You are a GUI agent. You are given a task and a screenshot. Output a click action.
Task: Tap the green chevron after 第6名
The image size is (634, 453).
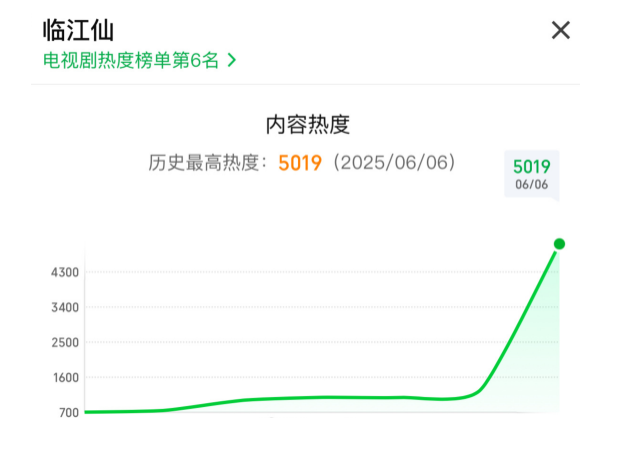pos(231,61)
